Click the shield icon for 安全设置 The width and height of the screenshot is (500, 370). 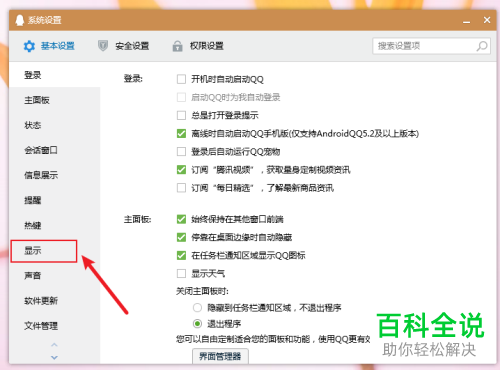[x=103, y=46]
